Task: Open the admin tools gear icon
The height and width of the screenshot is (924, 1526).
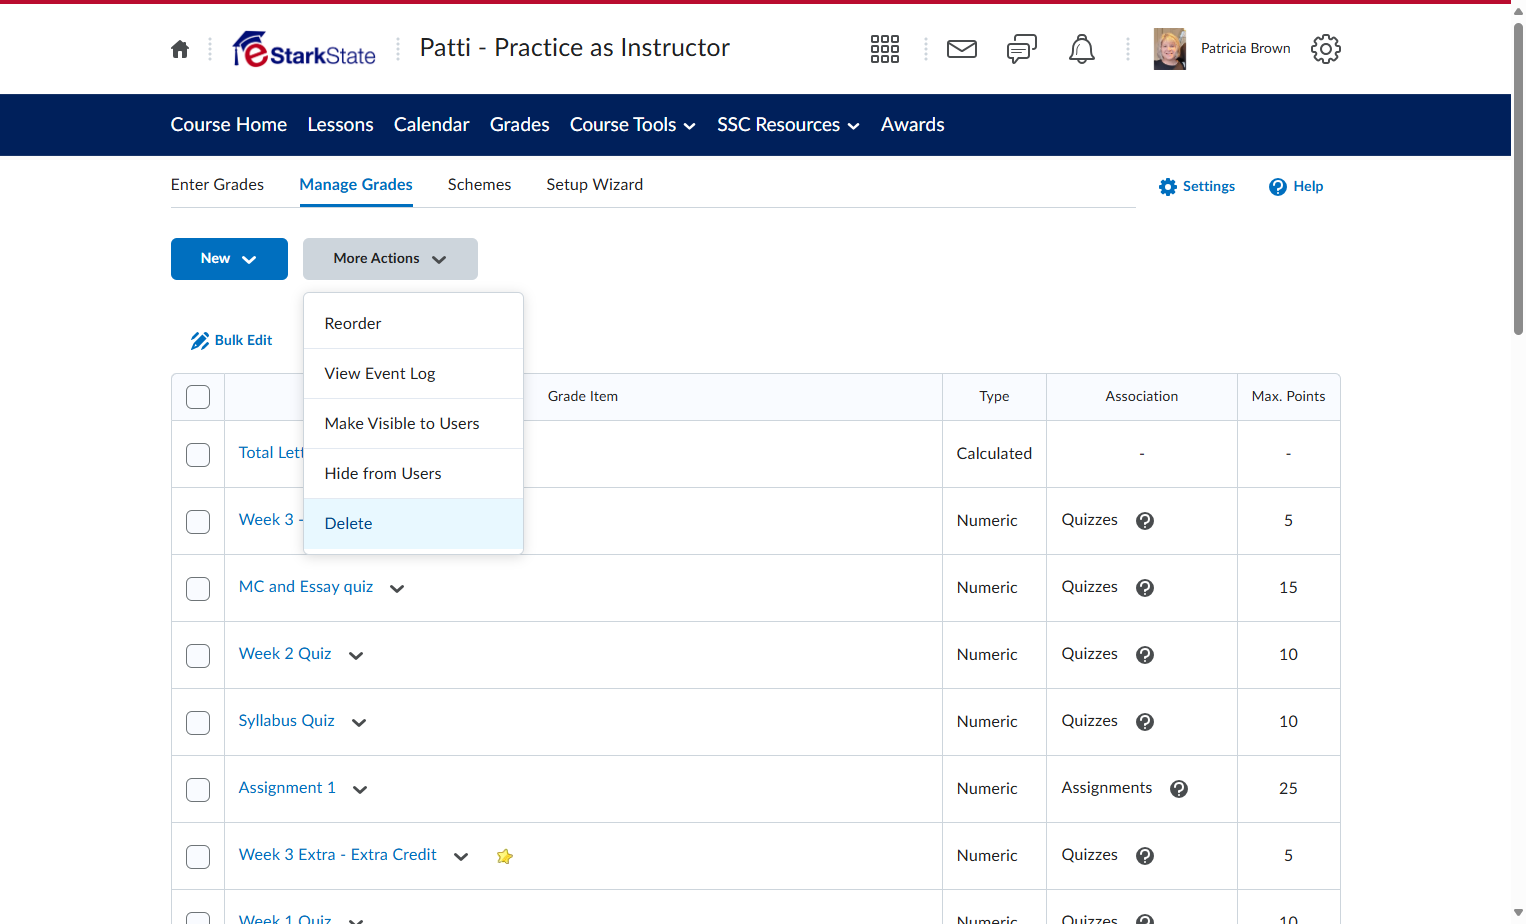Action: pyautogui.click(x=1326, y=49)
